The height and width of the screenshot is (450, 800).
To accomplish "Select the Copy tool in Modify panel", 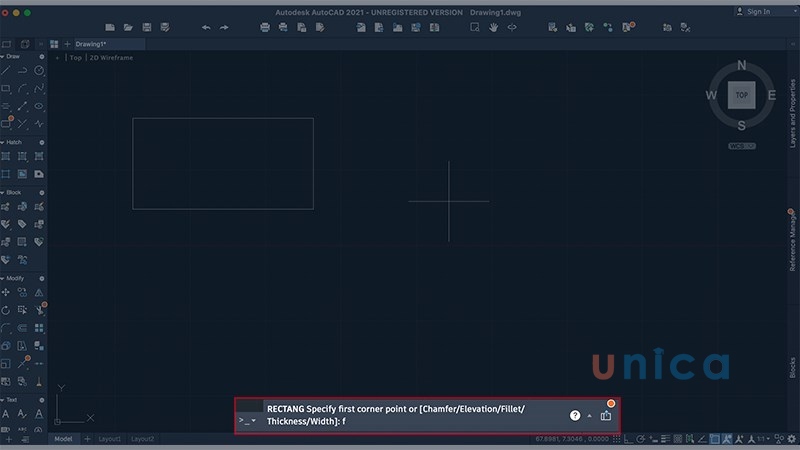I will (22, 292).
